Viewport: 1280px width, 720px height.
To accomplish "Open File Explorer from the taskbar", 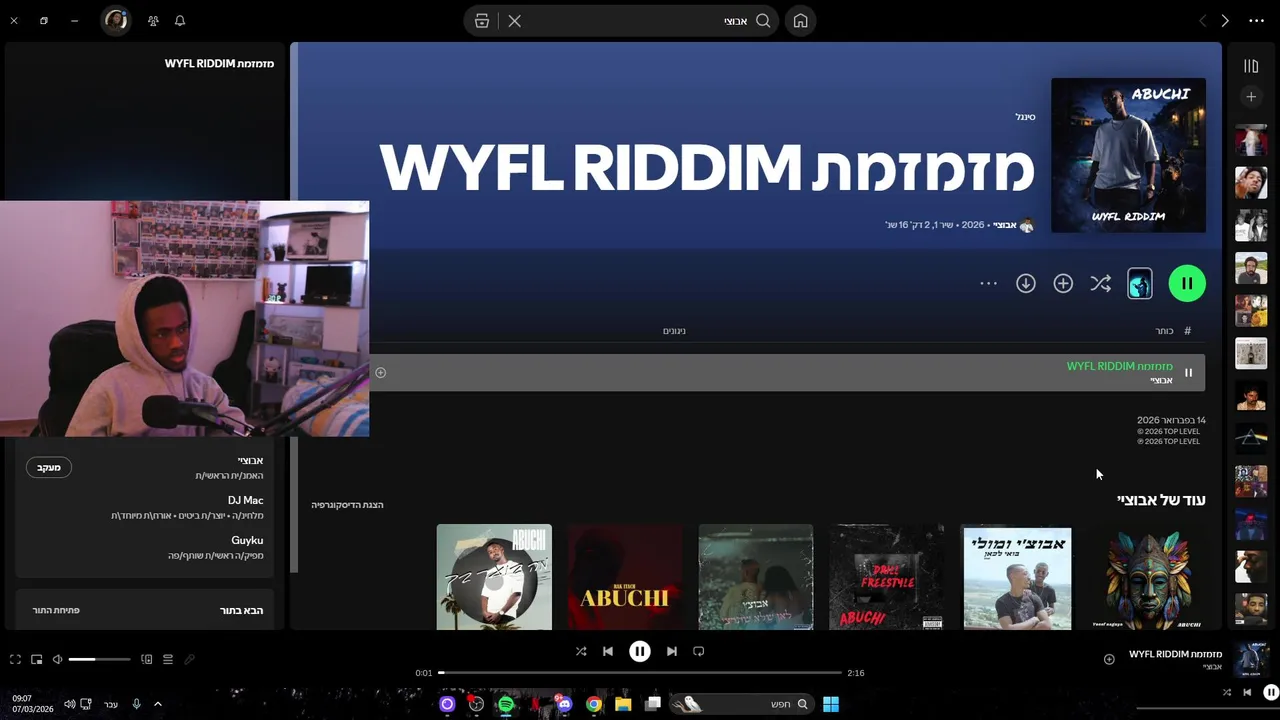I will coord(623,704).
